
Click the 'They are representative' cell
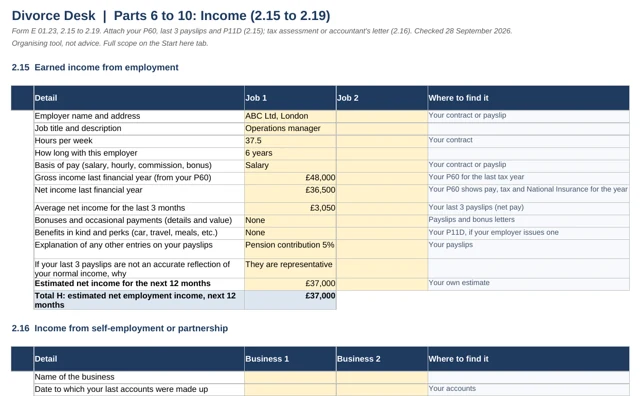(x=290, y=268)
